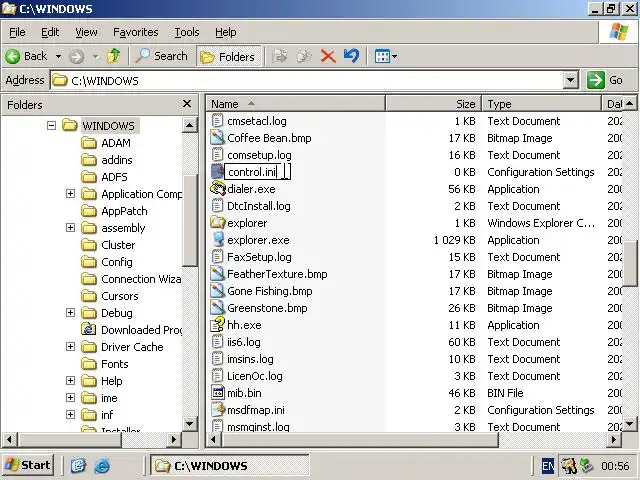The width and height of the screenshot is (640, 480).
Task: Open the Back history dropdown arrow
Action: 58,56
